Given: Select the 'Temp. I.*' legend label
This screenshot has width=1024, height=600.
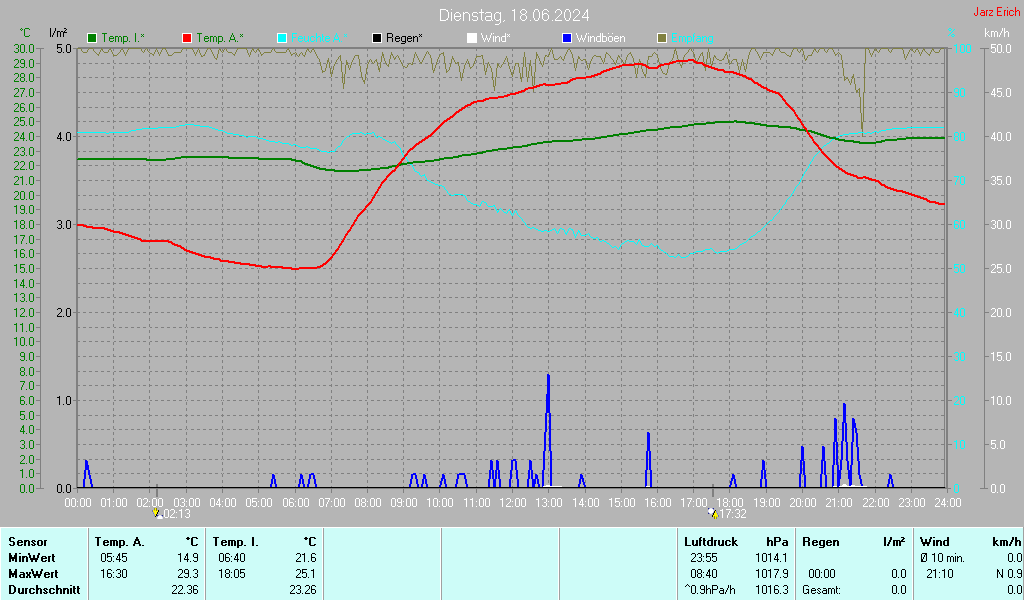Looking at the screenshot, I should (x=123, y=39).
